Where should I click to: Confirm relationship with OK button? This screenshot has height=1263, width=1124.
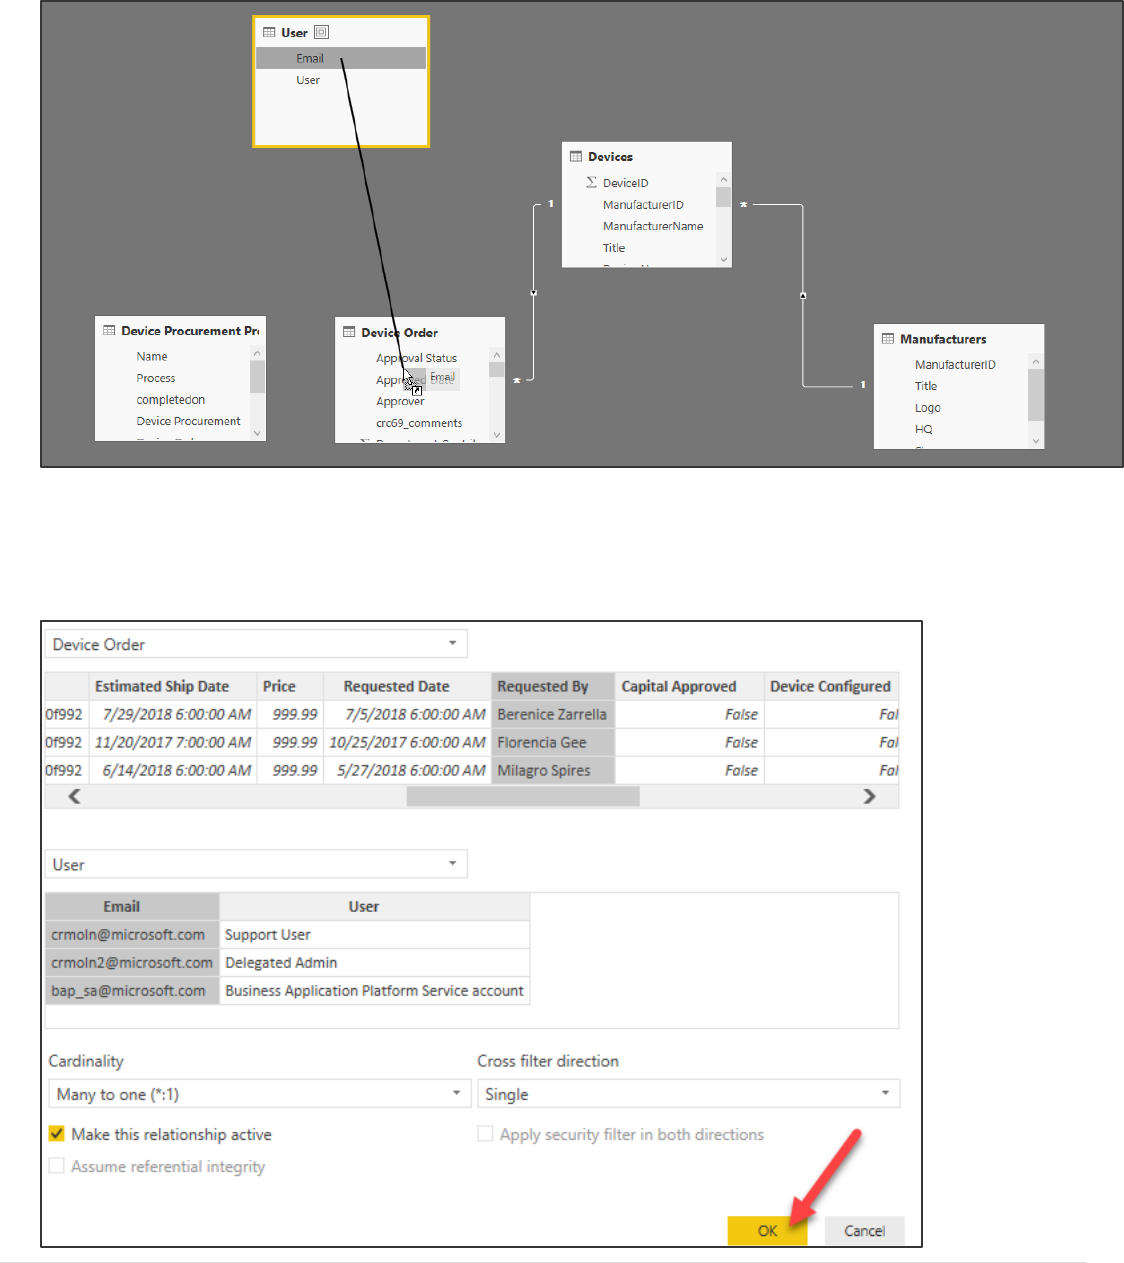point(767,1231)
